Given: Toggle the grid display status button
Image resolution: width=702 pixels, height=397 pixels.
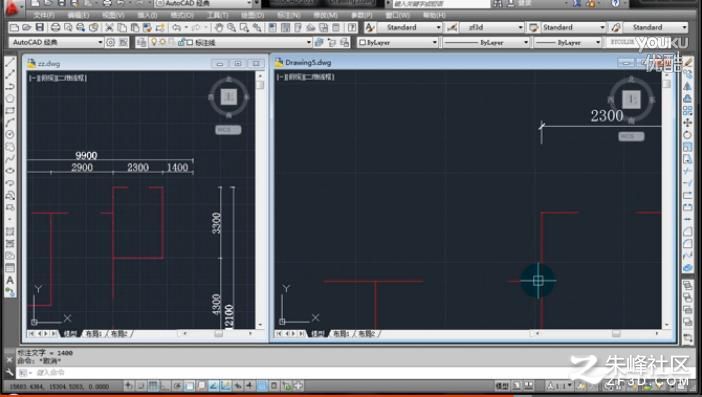Looking at the screenshot, I should pos(153,385).
